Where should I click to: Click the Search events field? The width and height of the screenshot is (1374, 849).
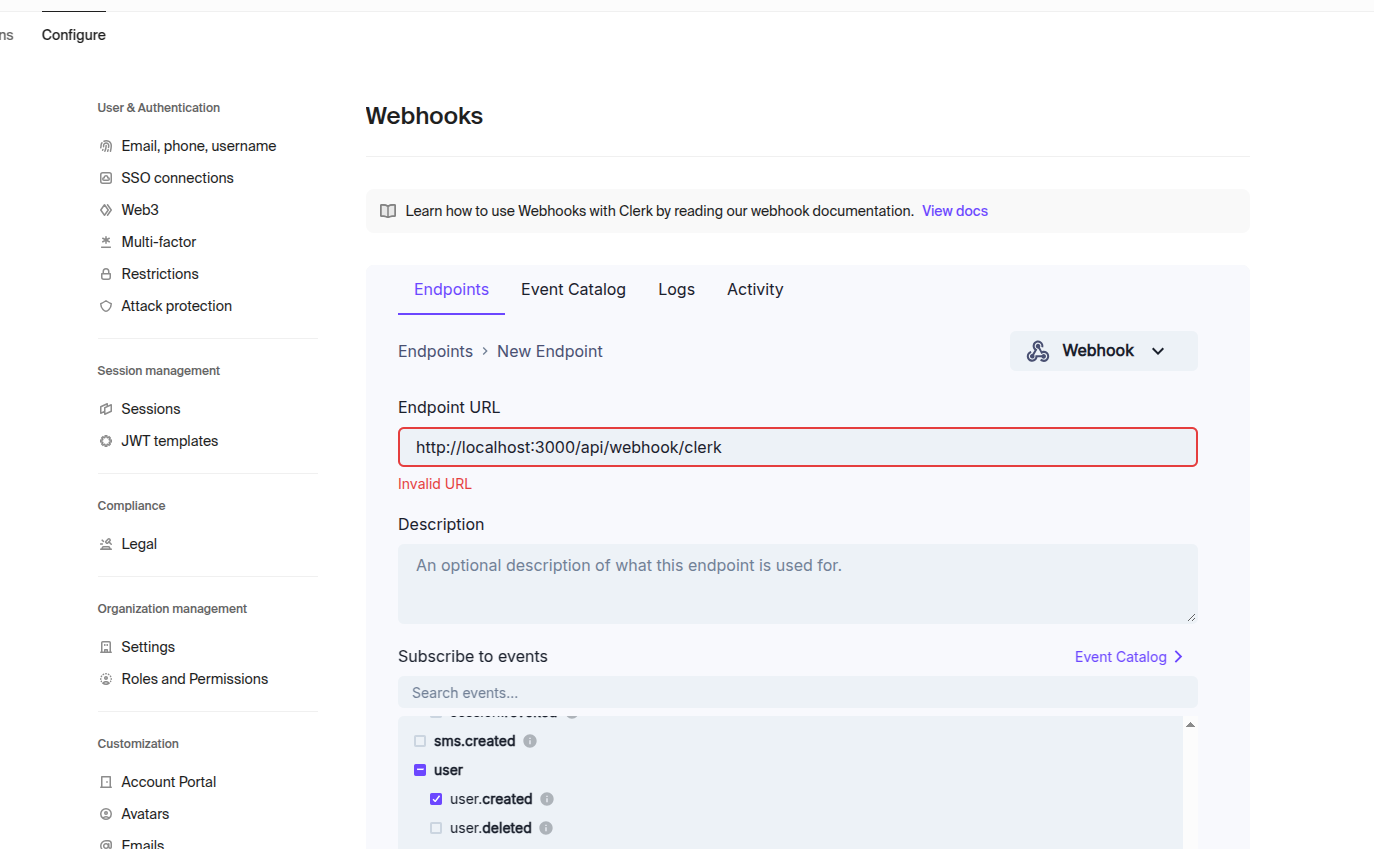pyautogui.click(x=798, y=692)
